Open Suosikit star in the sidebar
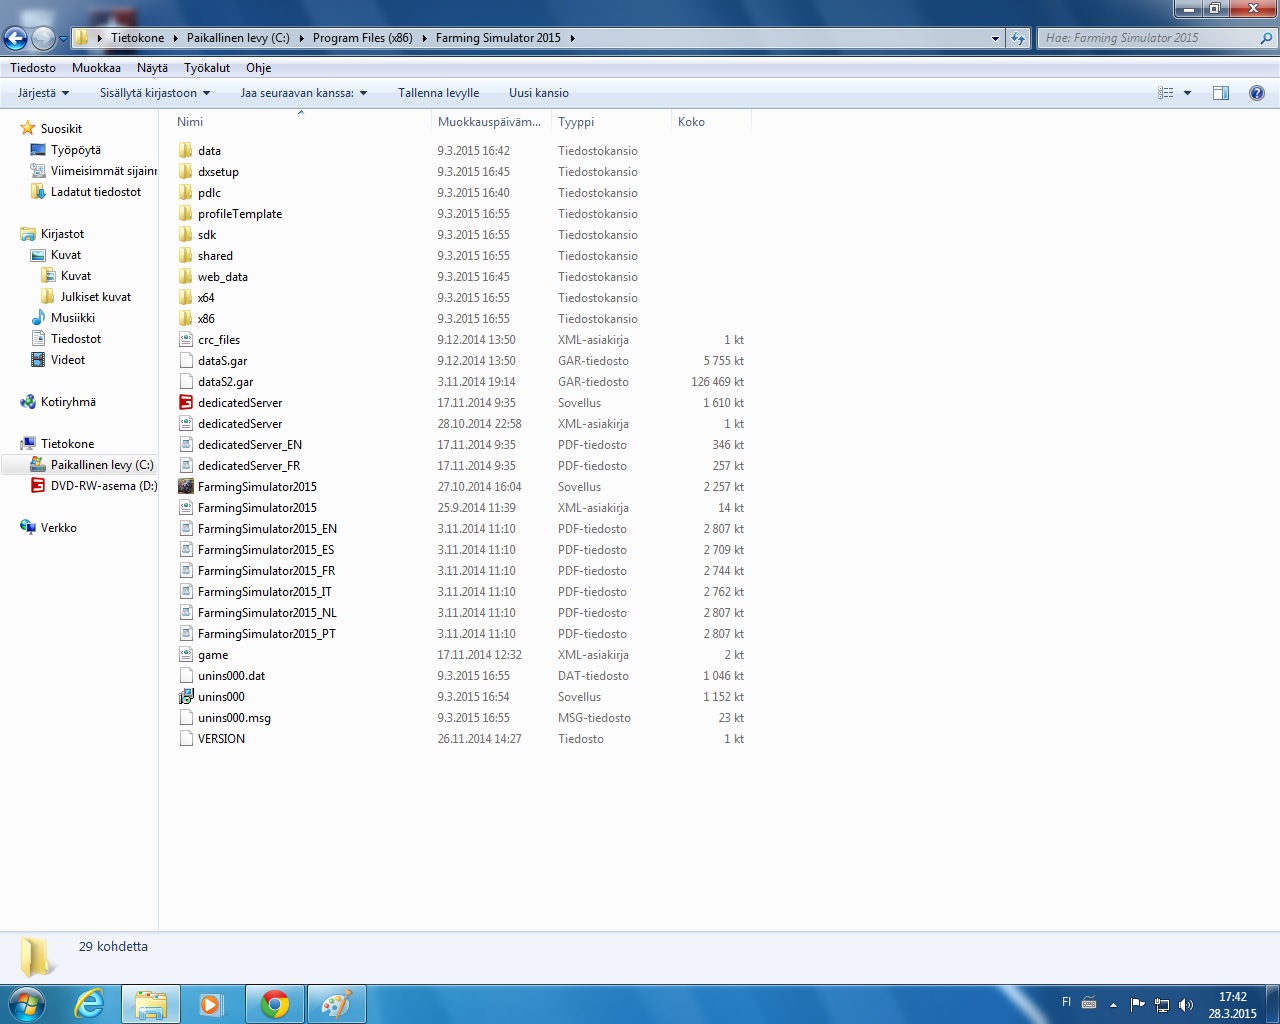 pos(28,129)
